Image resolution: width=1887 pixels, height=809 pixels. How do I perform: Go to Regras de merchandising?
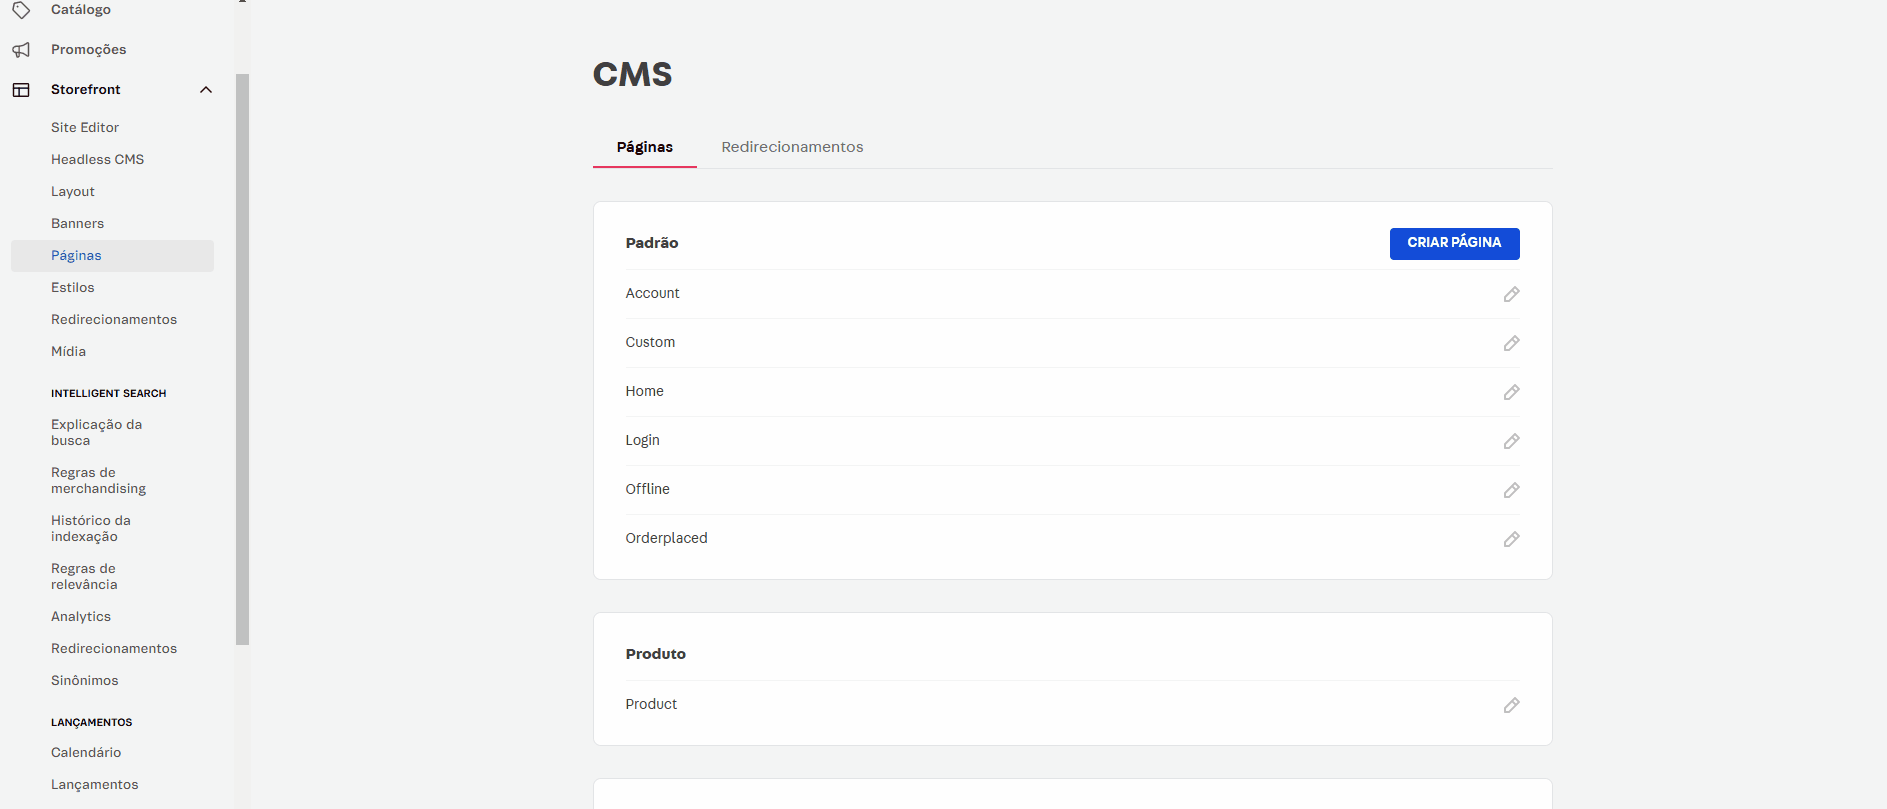(98, 480)
